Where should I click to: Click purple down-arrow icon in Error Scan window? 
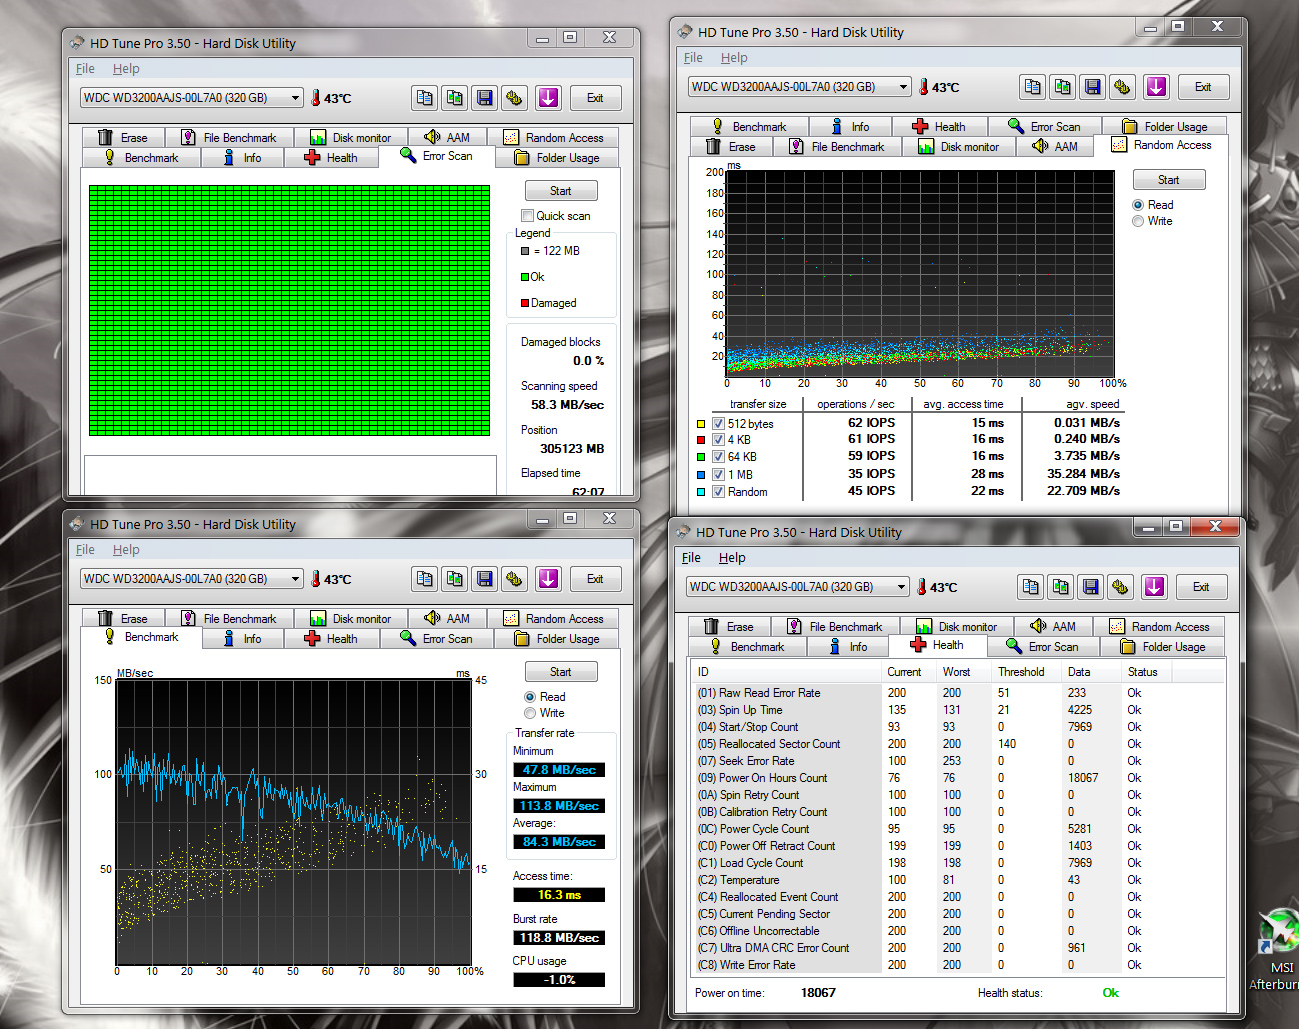(548, 98)
